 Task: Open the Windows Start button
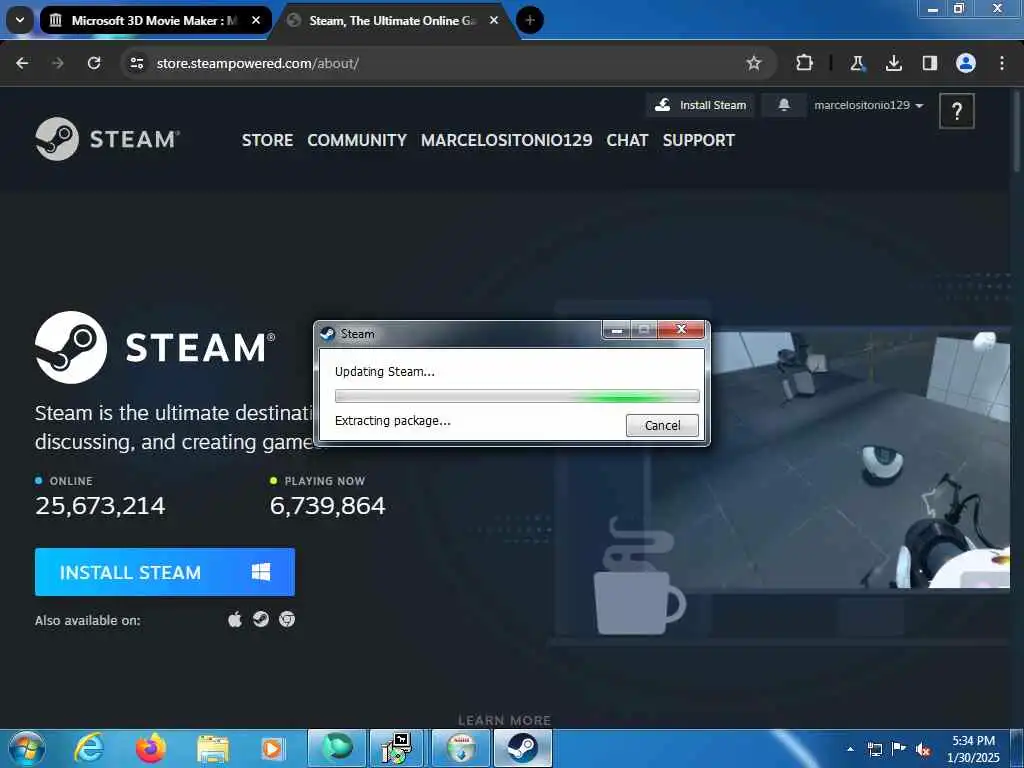(27, 748)
